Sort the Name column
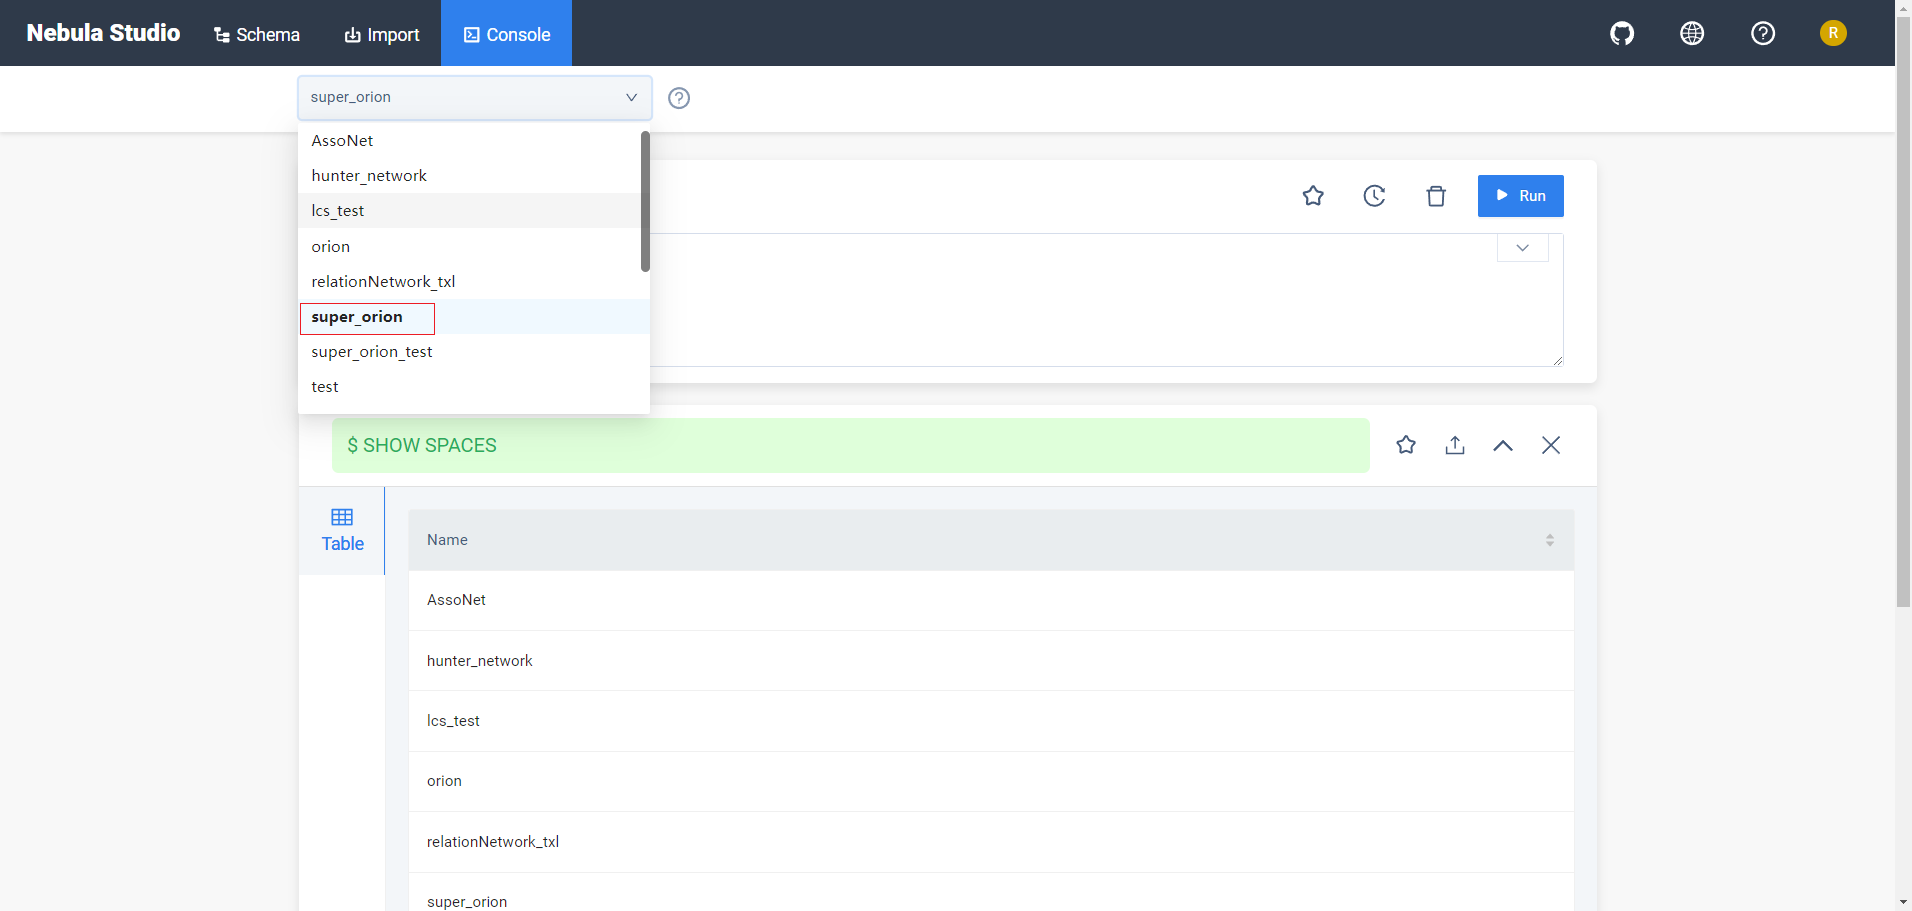Image resolution: width=1912 pixels, height=911 pixels. point(1550,540)
